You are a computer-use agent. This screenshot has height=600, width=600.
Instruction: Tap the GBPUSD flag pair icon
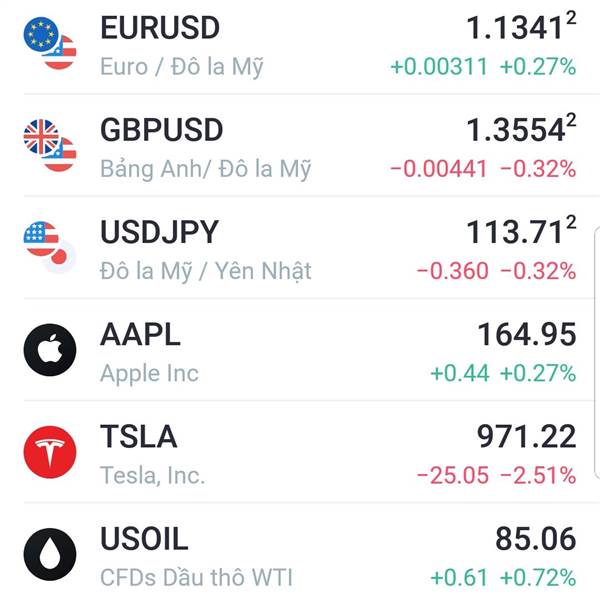pyautogui.click(x=50, y=145)
